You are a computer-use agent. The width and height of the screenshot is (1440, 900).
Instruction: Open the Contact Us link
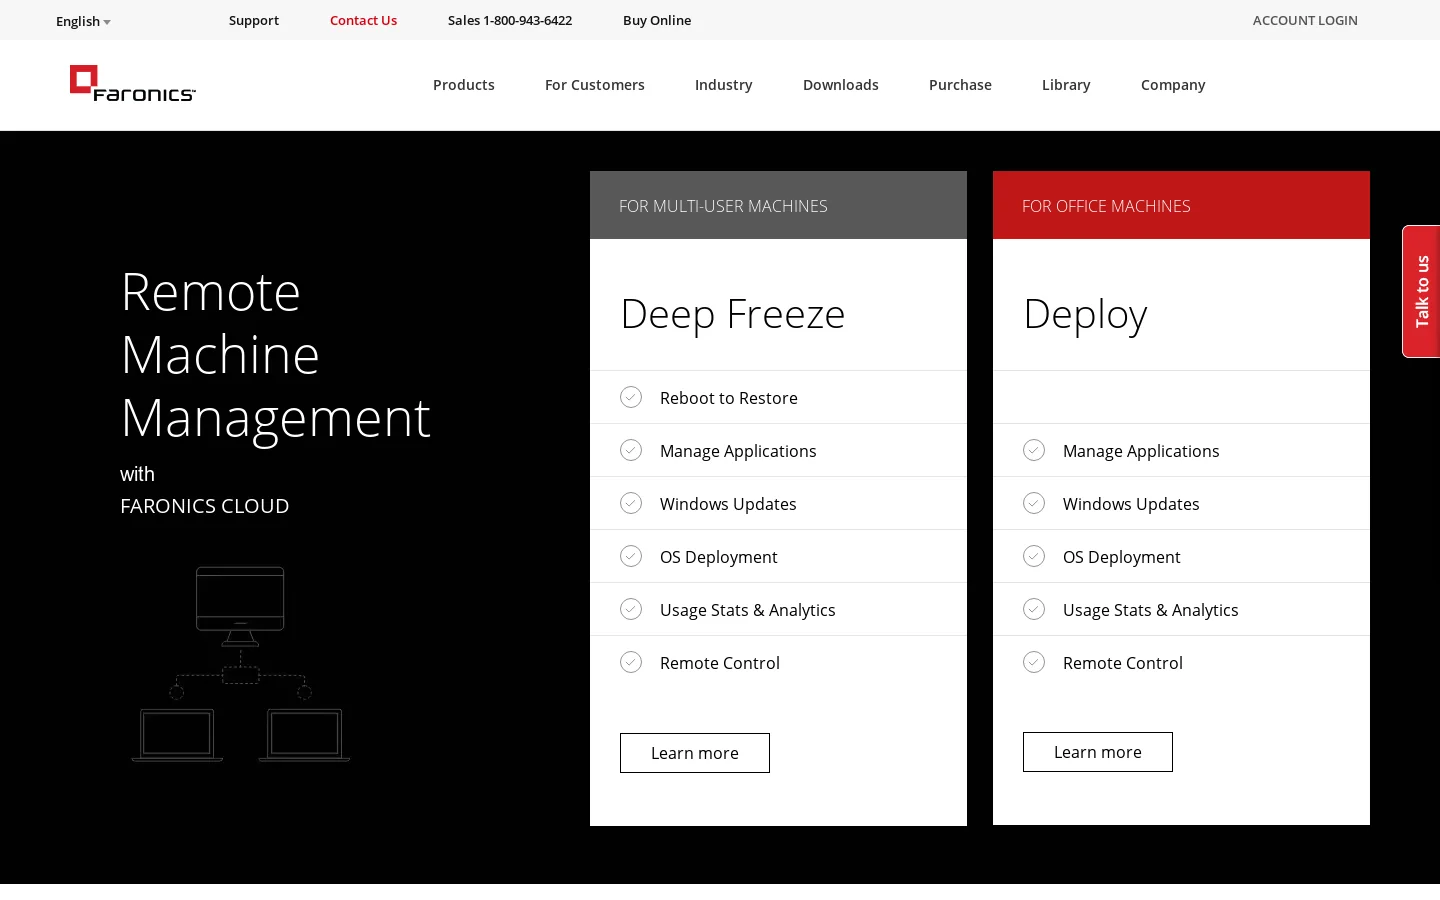click(363, 20)
